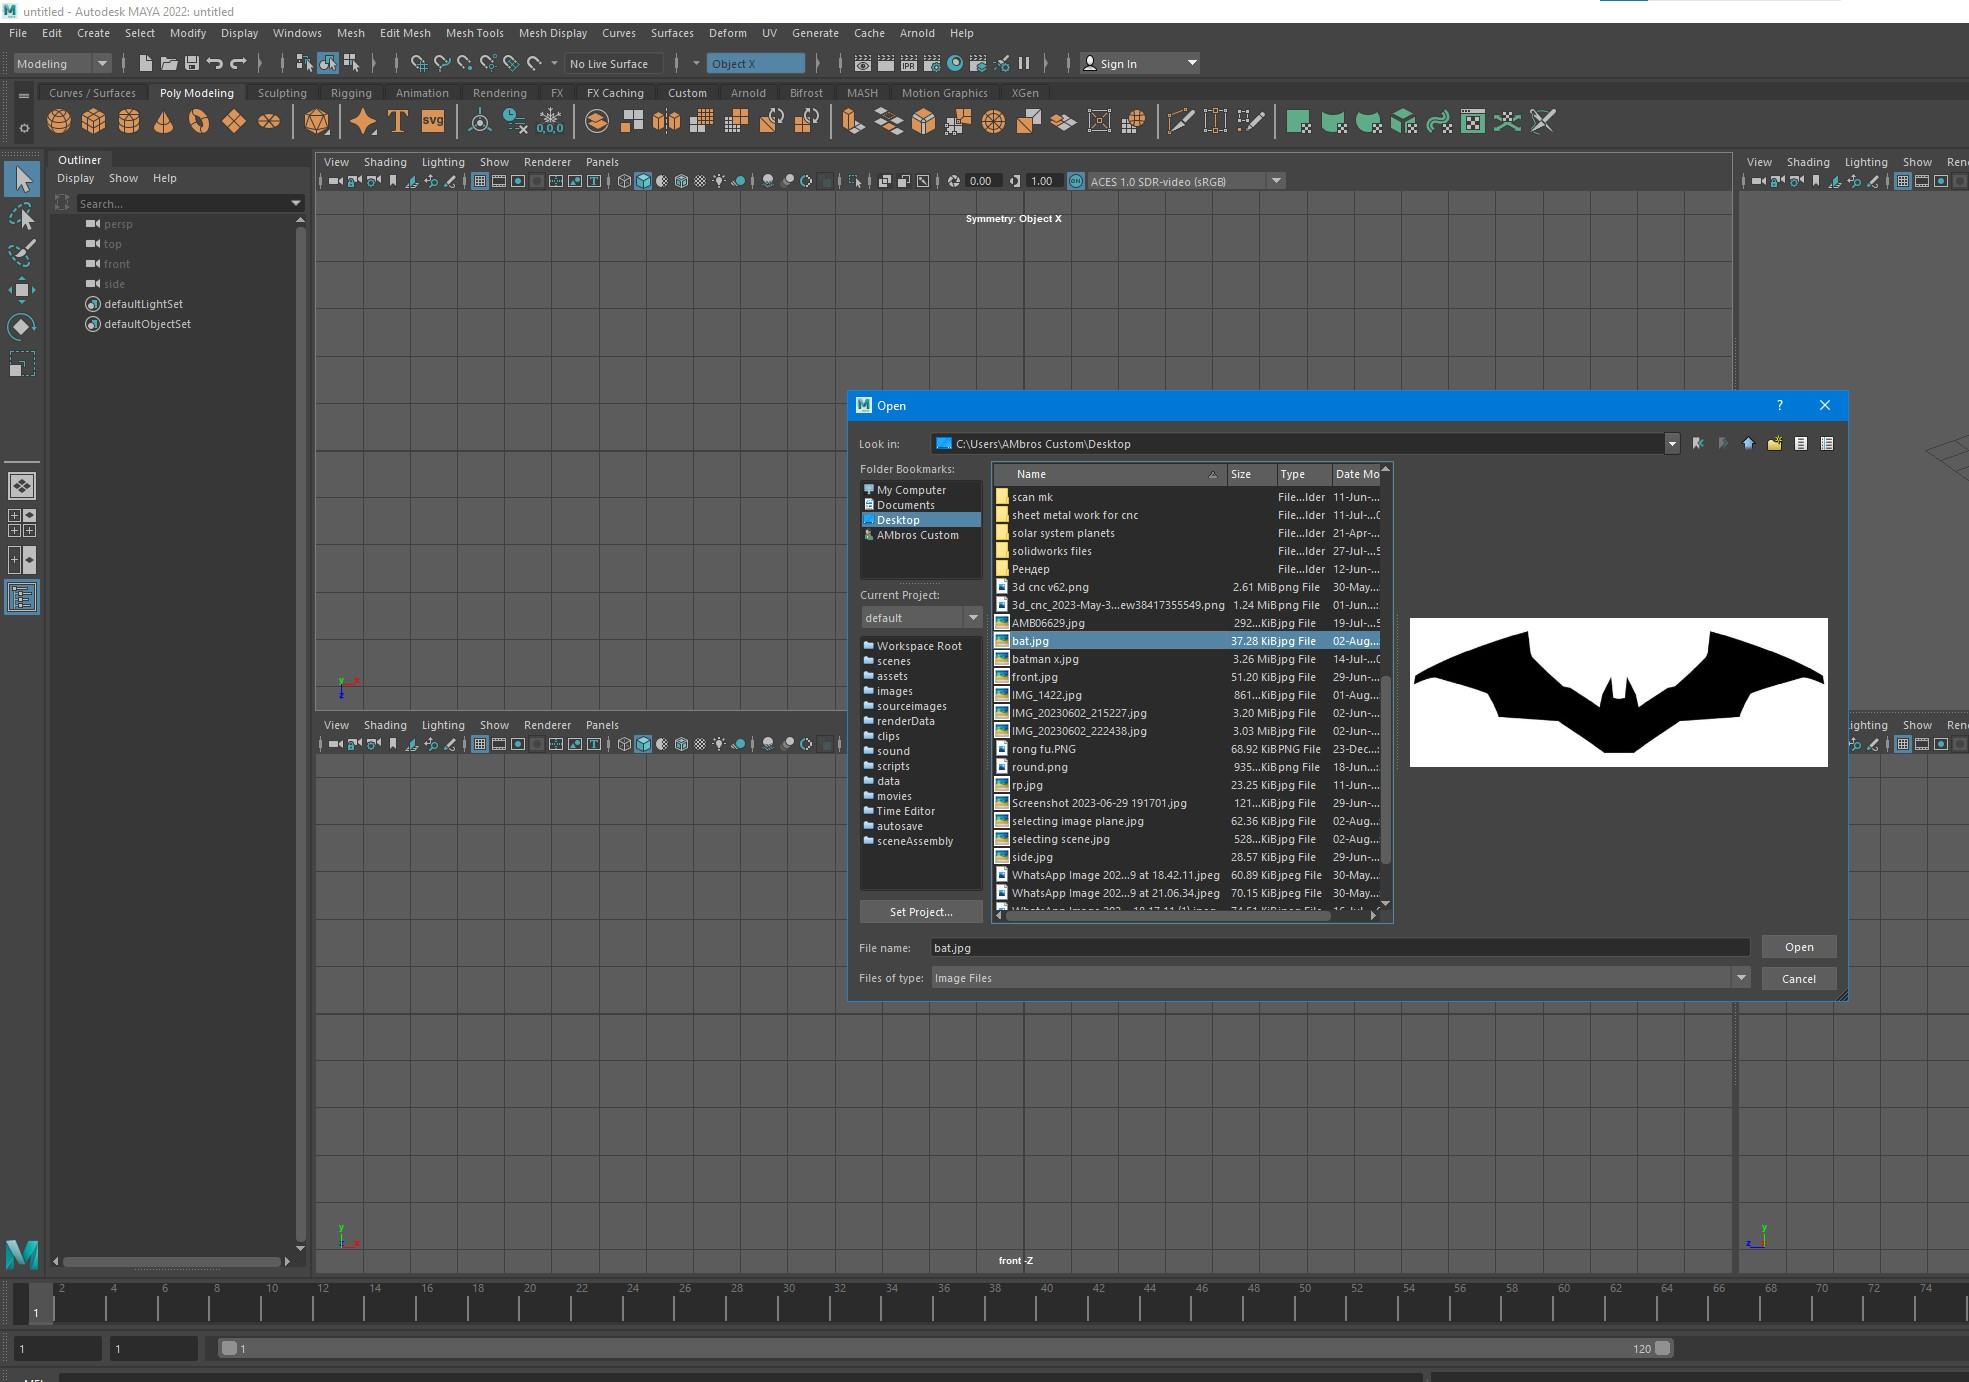Click the Open button in dialog

tap(1798, 947)
